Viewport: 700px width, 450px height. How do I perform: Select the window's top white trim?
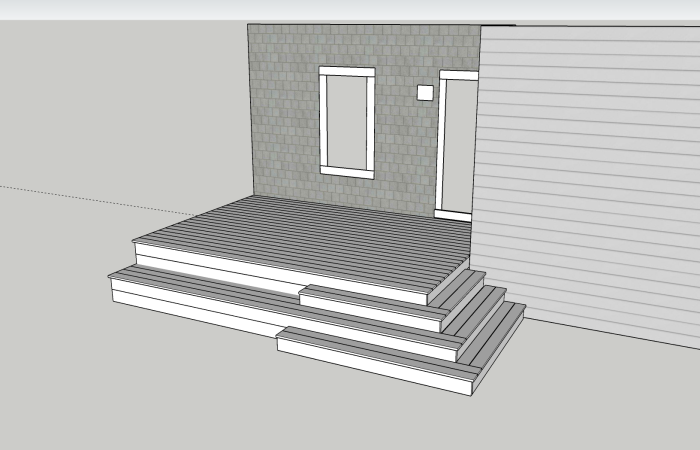click(x=346, y=70)
